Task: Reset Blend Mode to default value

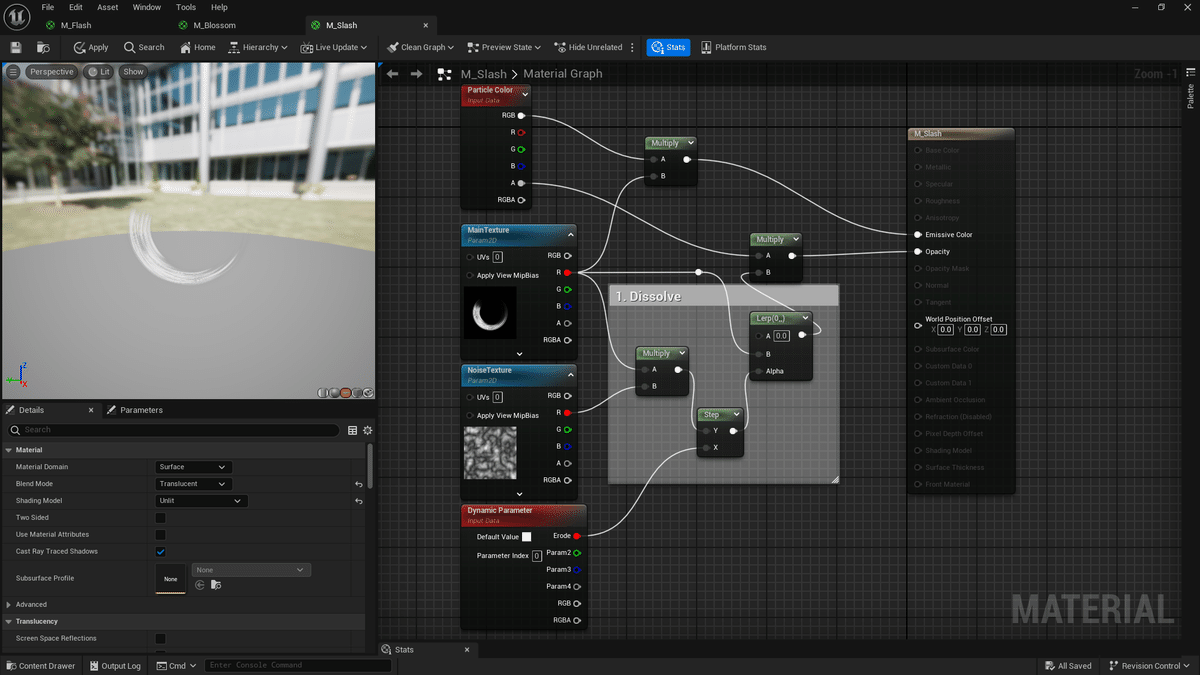Action: tap(358, 484)
